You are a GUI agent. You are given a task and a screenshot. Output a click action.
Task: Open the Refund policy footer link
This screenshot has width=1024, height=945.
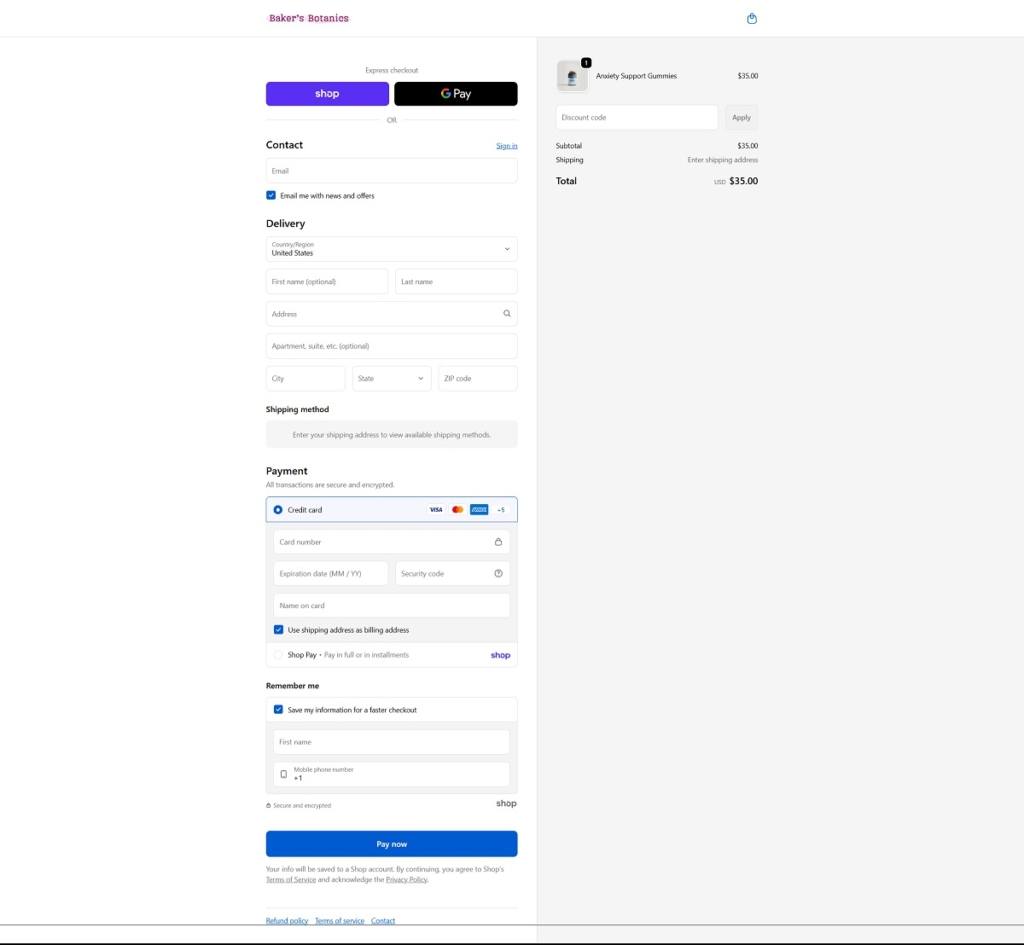tap(287, 921)
